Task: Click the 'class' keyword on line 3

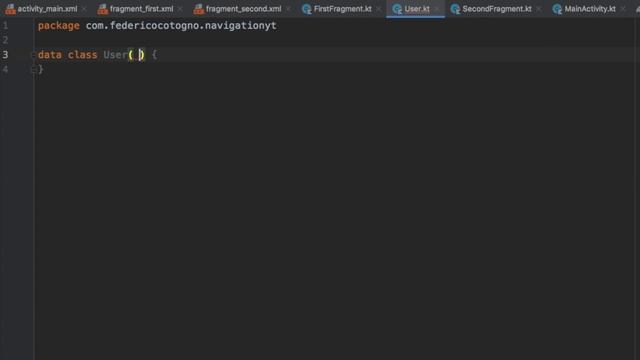Action: coord(83,55)
